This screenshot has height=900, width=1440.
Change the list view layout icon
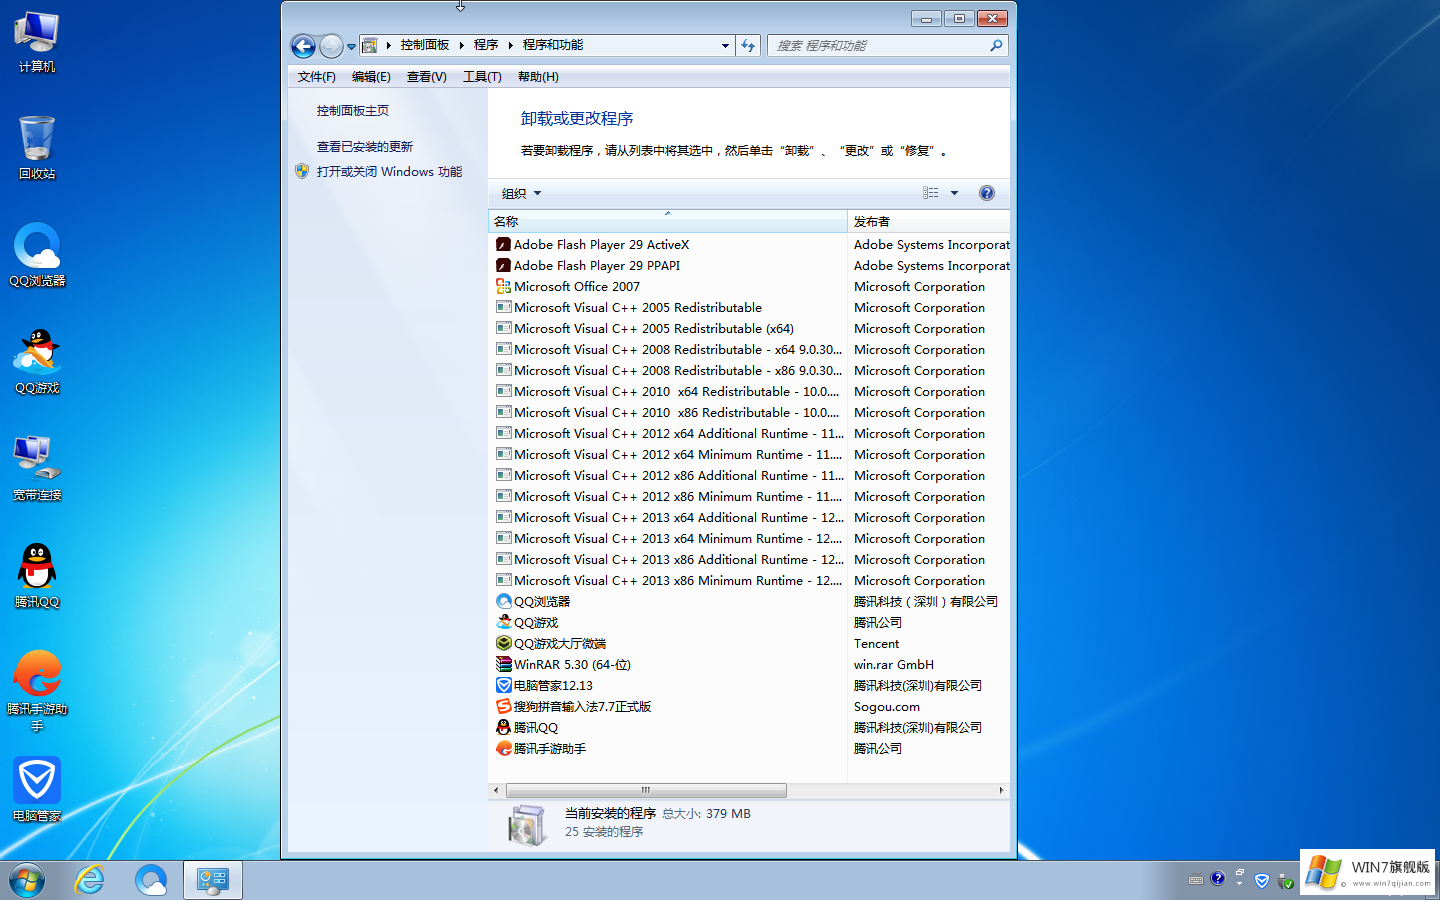931,193
